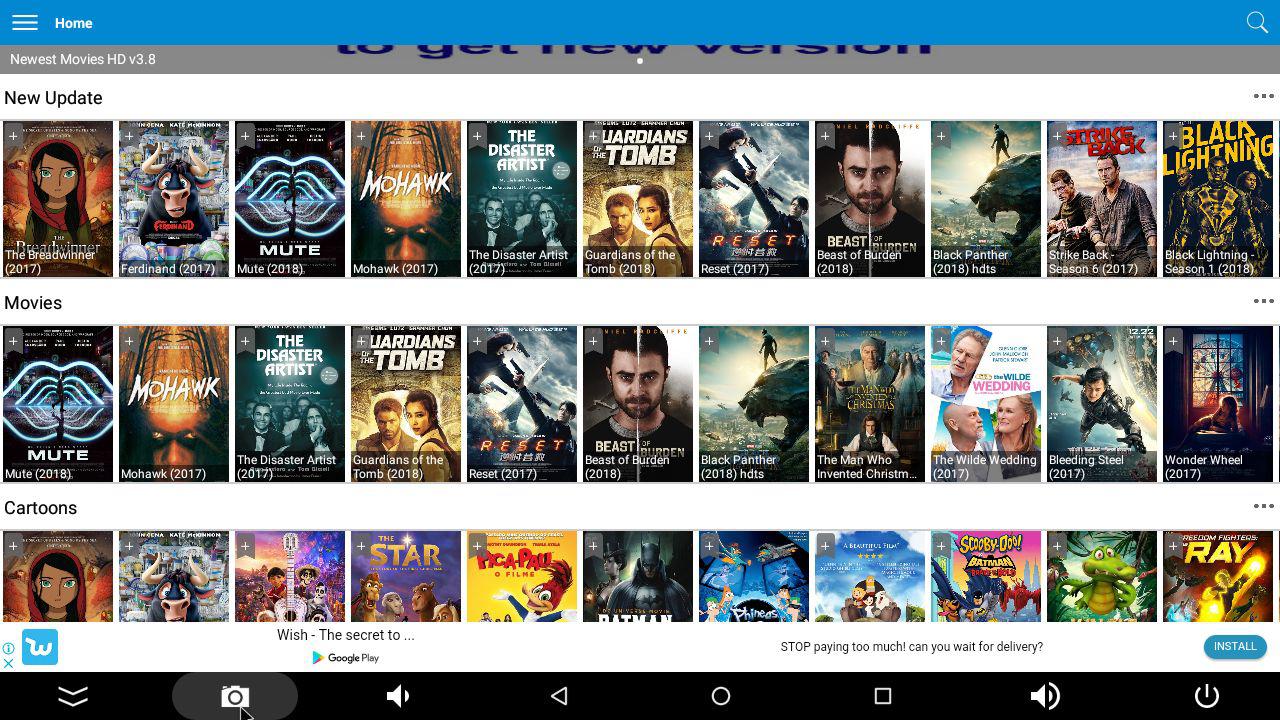1280x720 pixels.
Task: Tap plus icon on Disaster Artist in New Update
Action: pos(477,136)
